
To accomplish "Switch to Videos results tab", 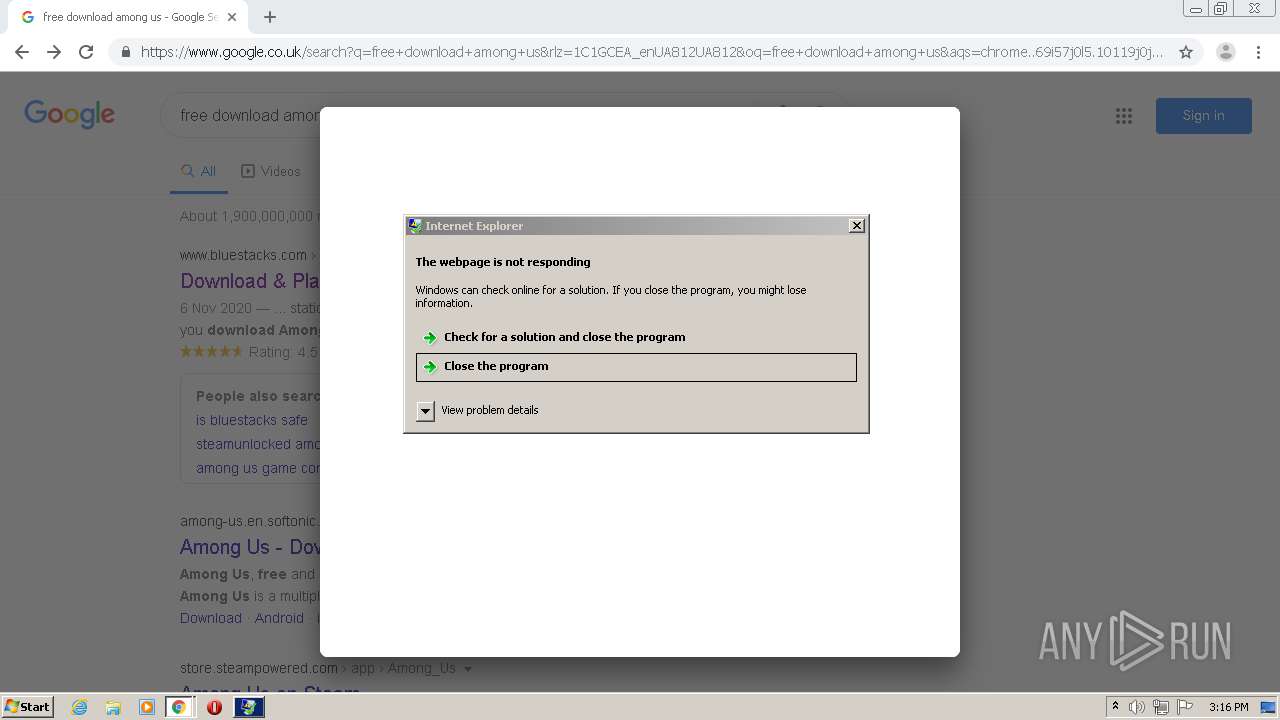I will coord(271,171).
